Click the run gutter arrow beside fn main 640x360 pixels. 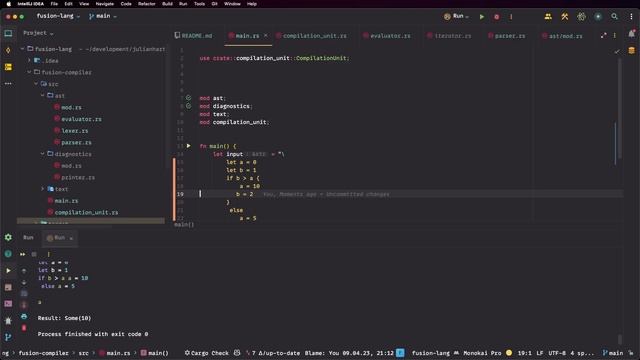(x=189, y=146)
